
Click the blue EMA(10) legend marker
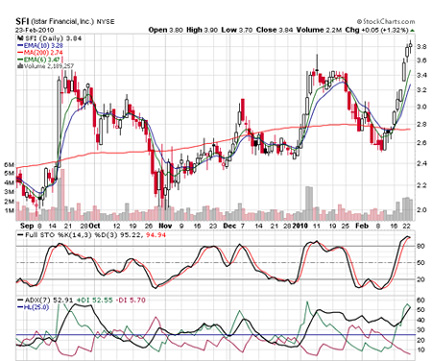pyautogui.click(x=20, y=45)
